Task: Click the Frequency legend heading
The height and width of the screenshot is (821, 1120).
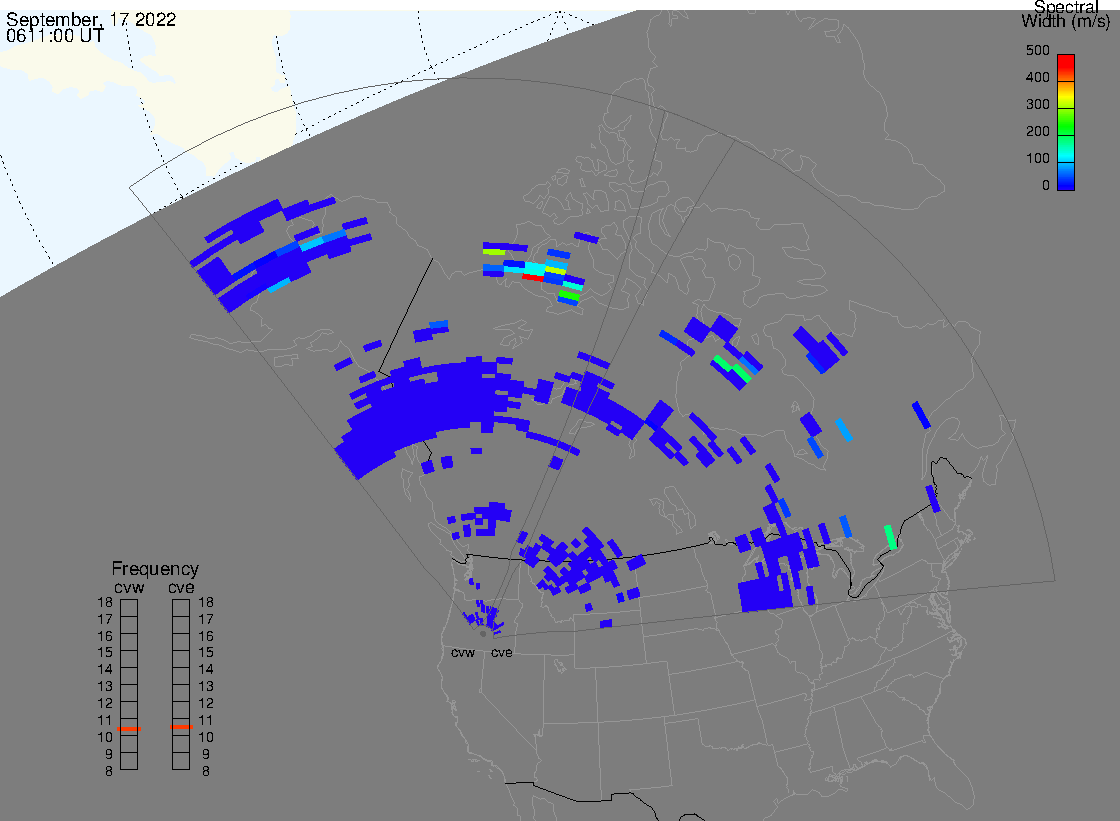Action: [155, 569]
